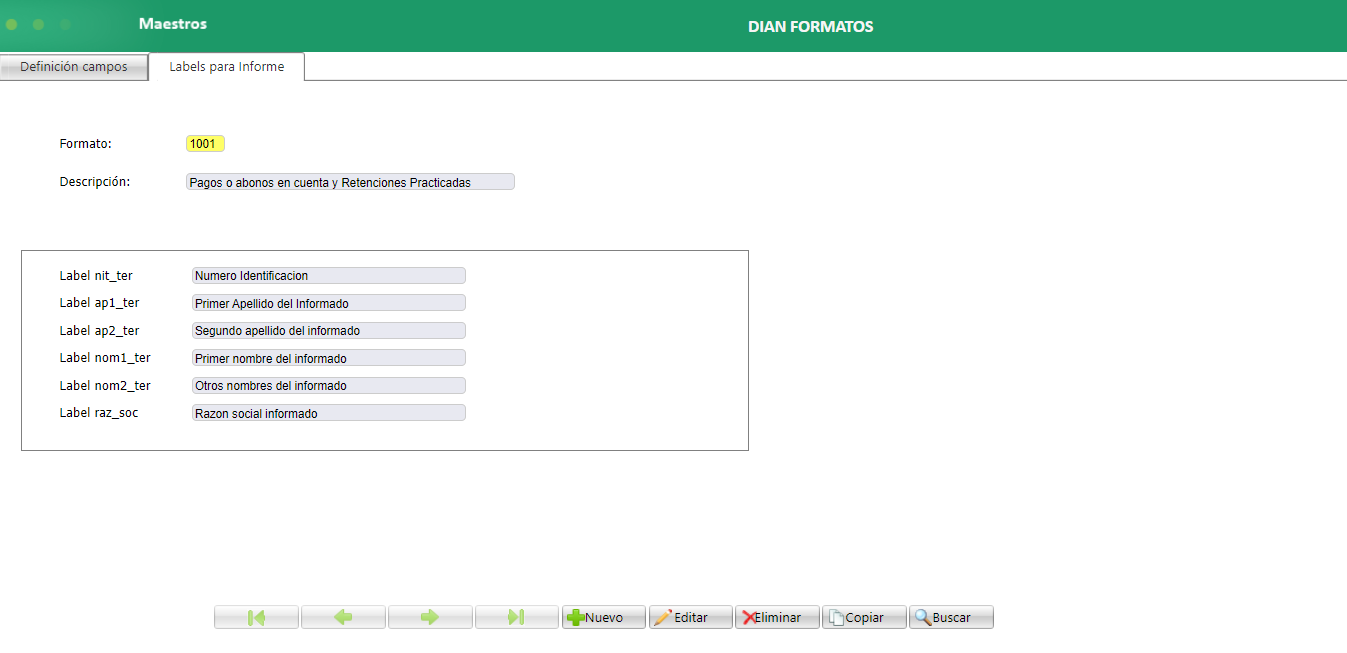Click the 'Label ap1_ter' caption

(99, 303)
